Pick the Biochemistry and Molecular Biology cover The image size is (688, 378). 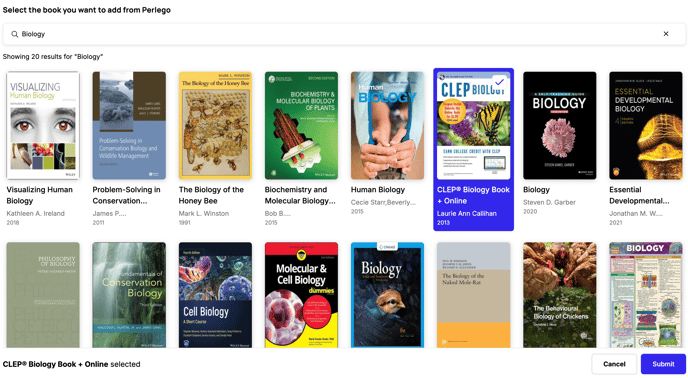click(x=301, y=126)
